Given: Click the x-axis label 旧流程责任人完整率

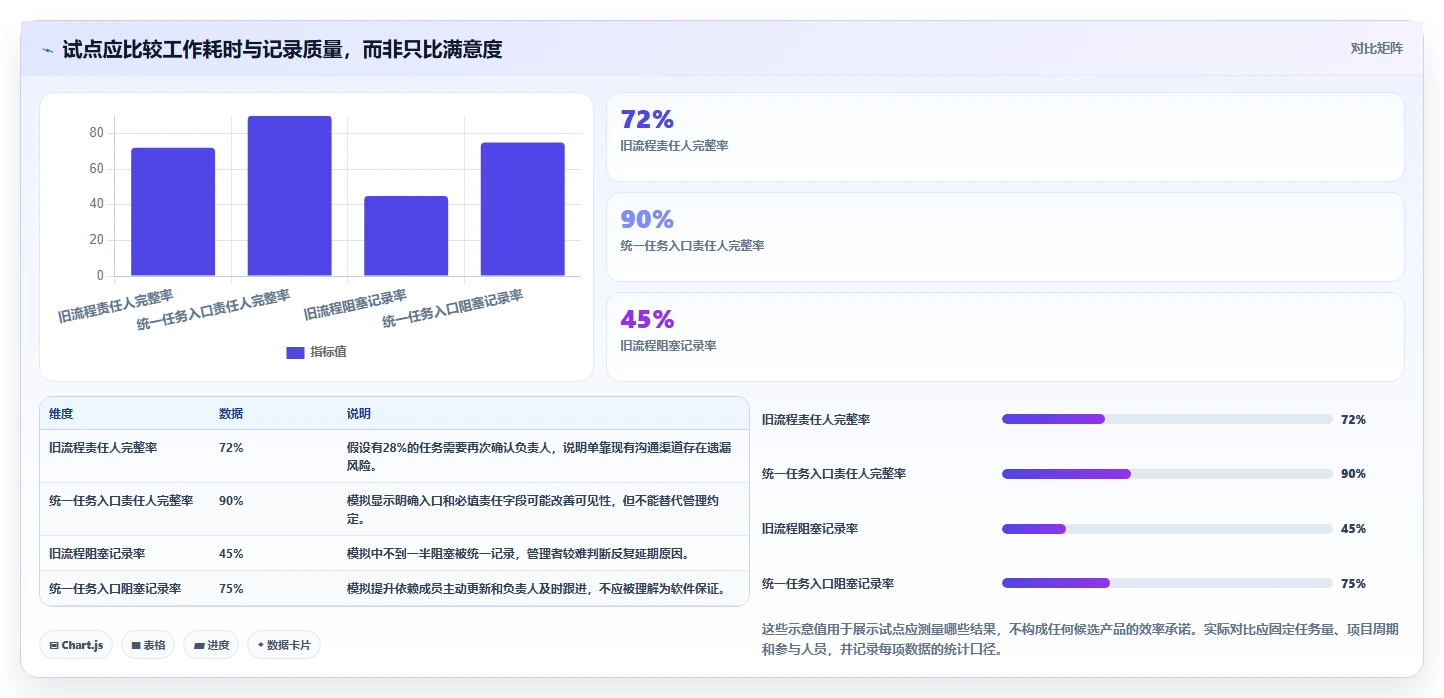Looking at the screenshot, I should (116, 306).
